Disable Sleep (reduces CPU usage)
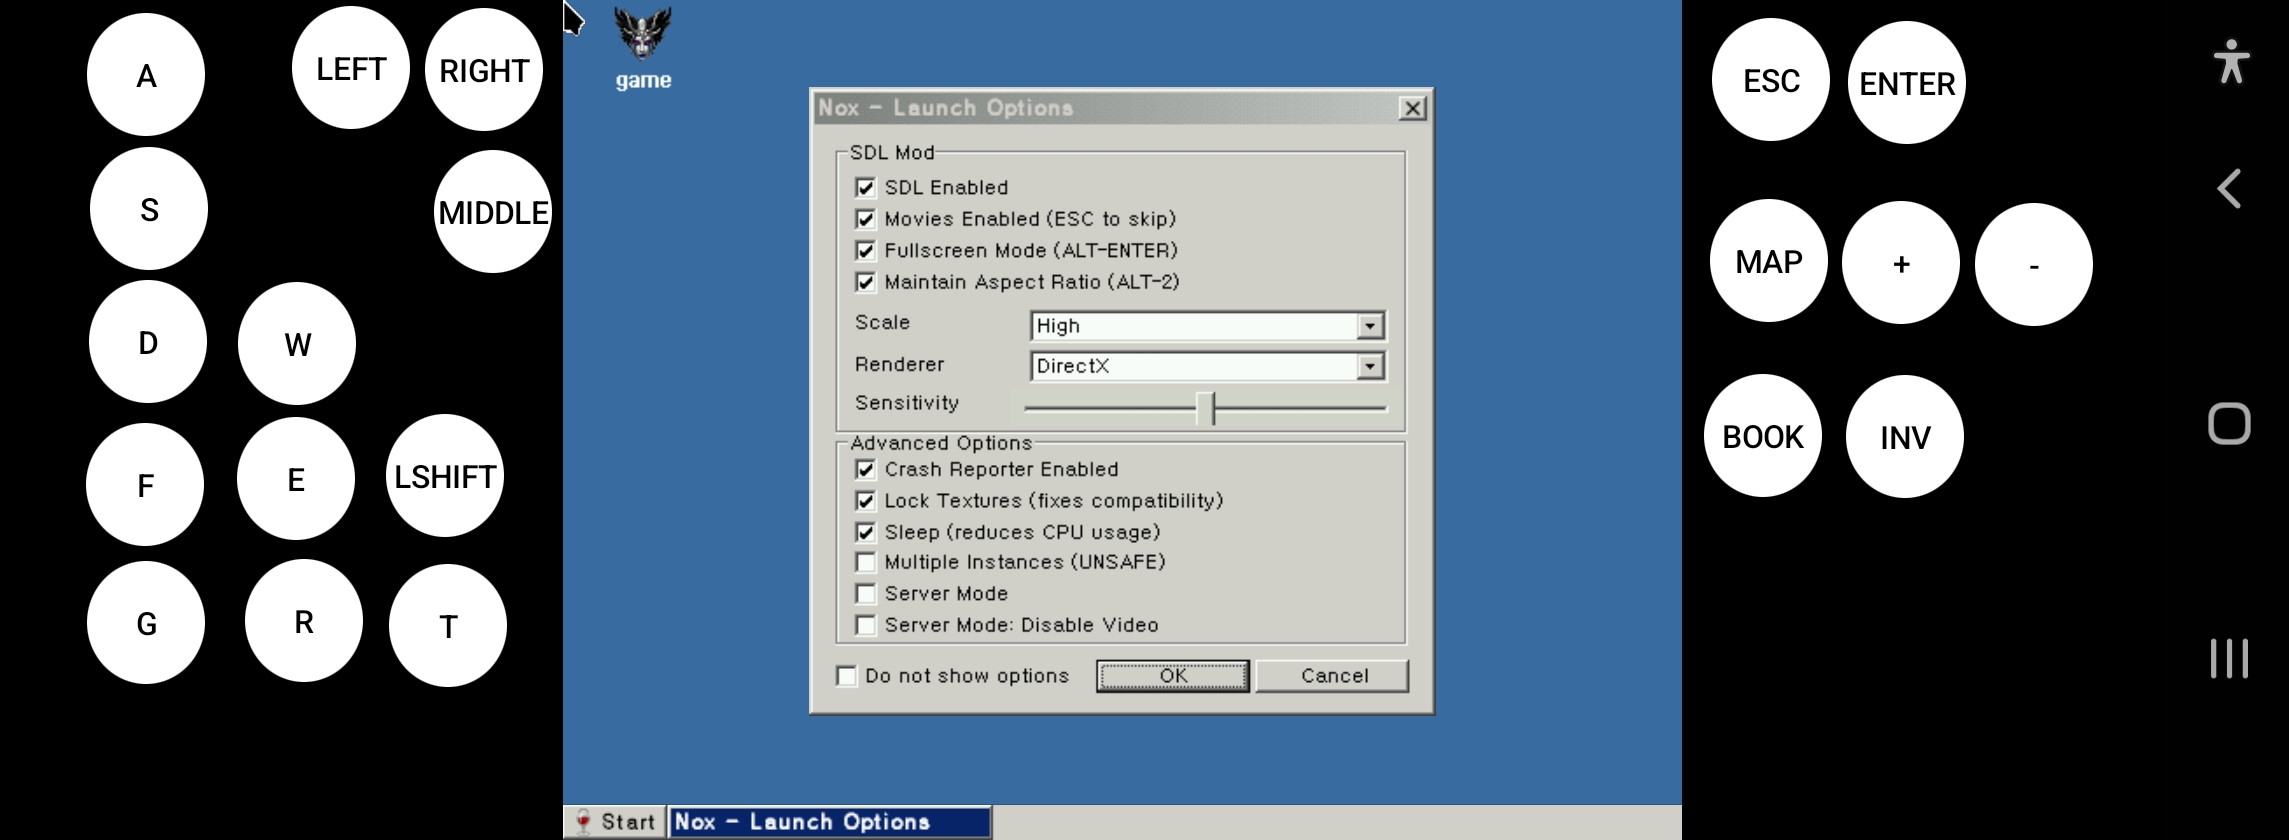 [865, 532]
